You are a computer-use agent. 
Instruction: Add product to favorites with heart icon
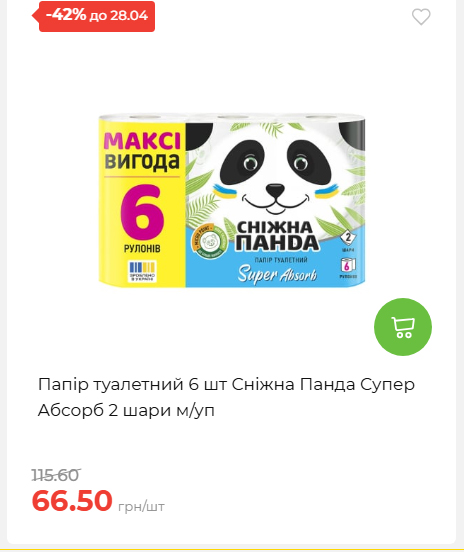[x=421, y=17]
